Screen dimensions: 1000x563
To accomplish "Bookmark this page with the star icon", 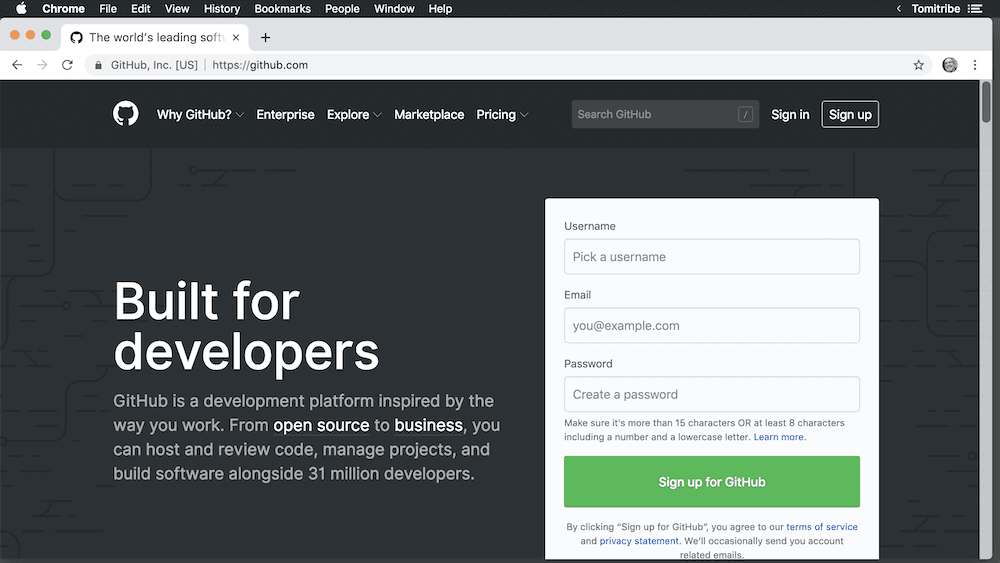I will [918, 65].
